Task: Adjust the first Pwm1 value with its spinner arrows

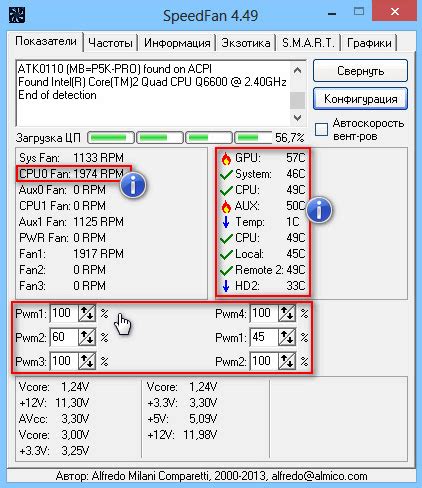Action: pos(87,313)
